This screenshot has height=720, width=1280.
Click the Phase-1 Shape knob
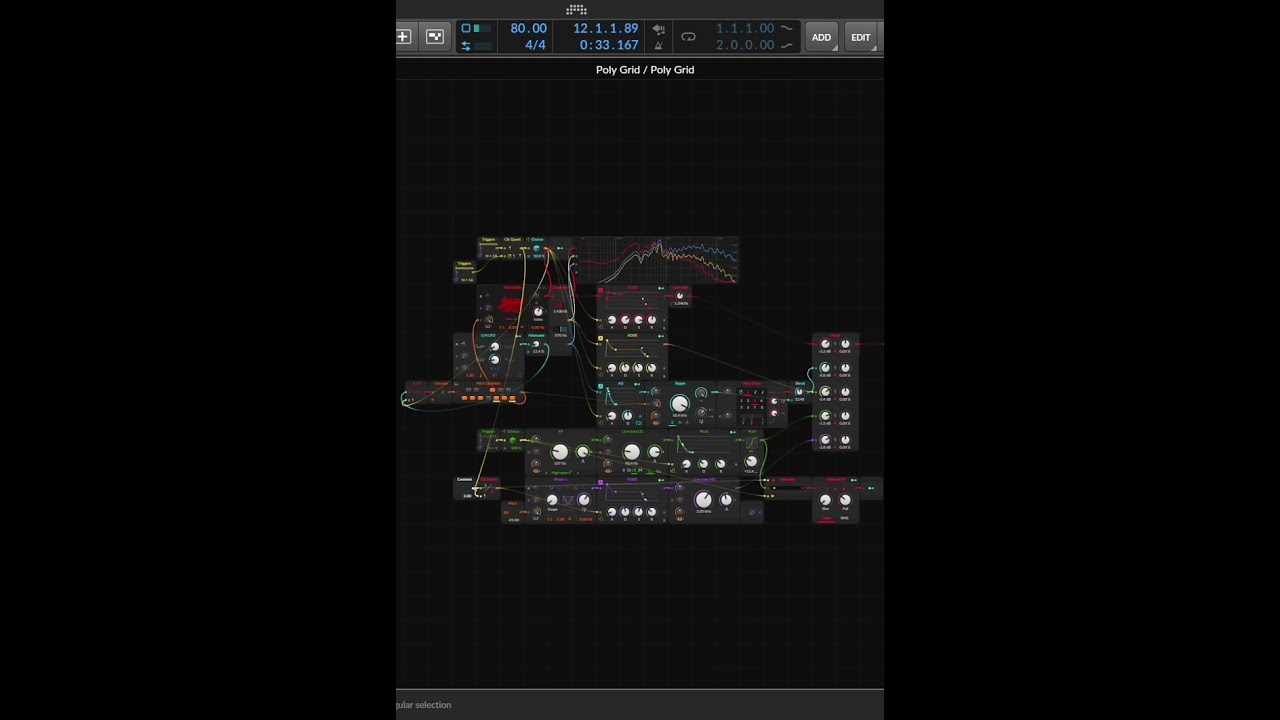click(552, 500)
